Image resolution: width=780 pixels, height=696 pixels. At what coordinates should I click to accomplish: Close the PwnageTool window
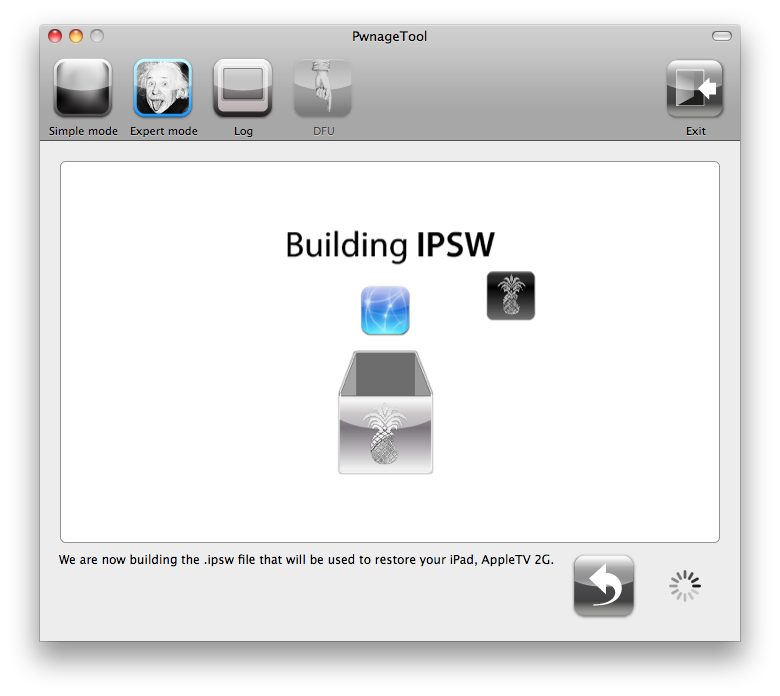pyautogui.click(x=55, y=36)
